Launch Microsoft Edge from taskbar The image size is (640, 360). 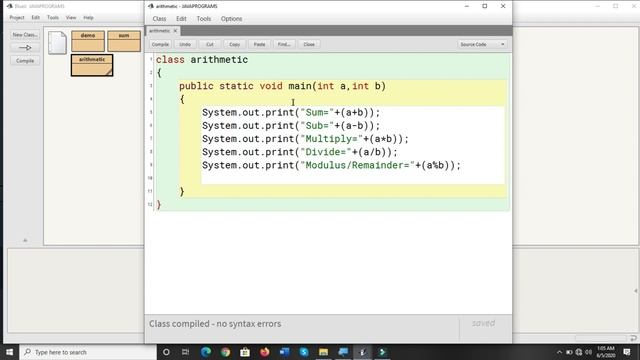point(206,352)
